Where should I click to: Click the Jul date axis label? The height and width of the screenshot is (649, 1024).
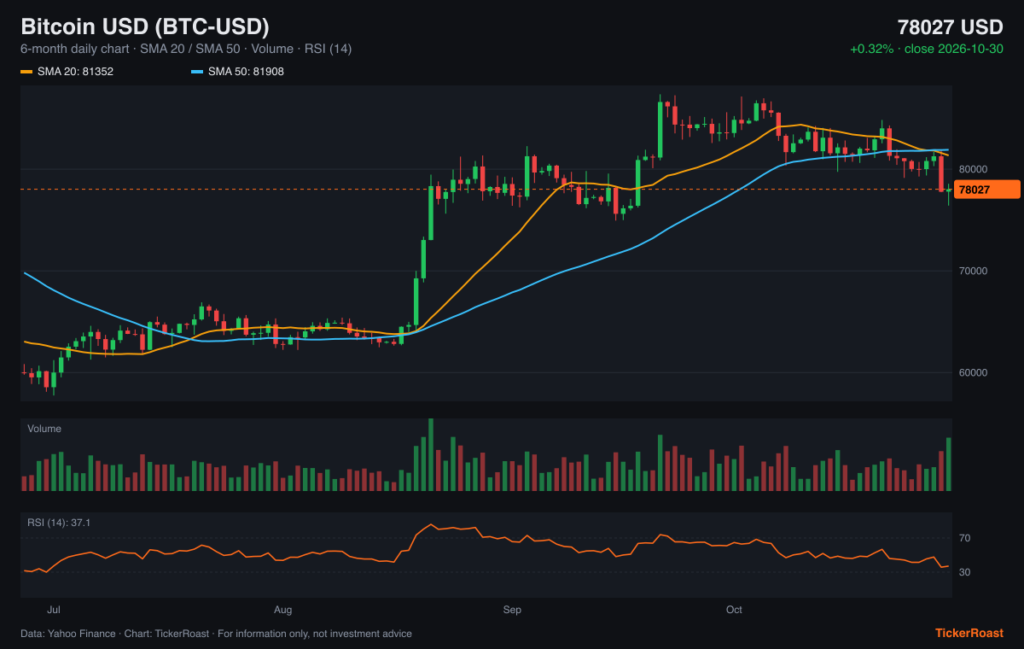pyautogui.click(x=54, y=610)
